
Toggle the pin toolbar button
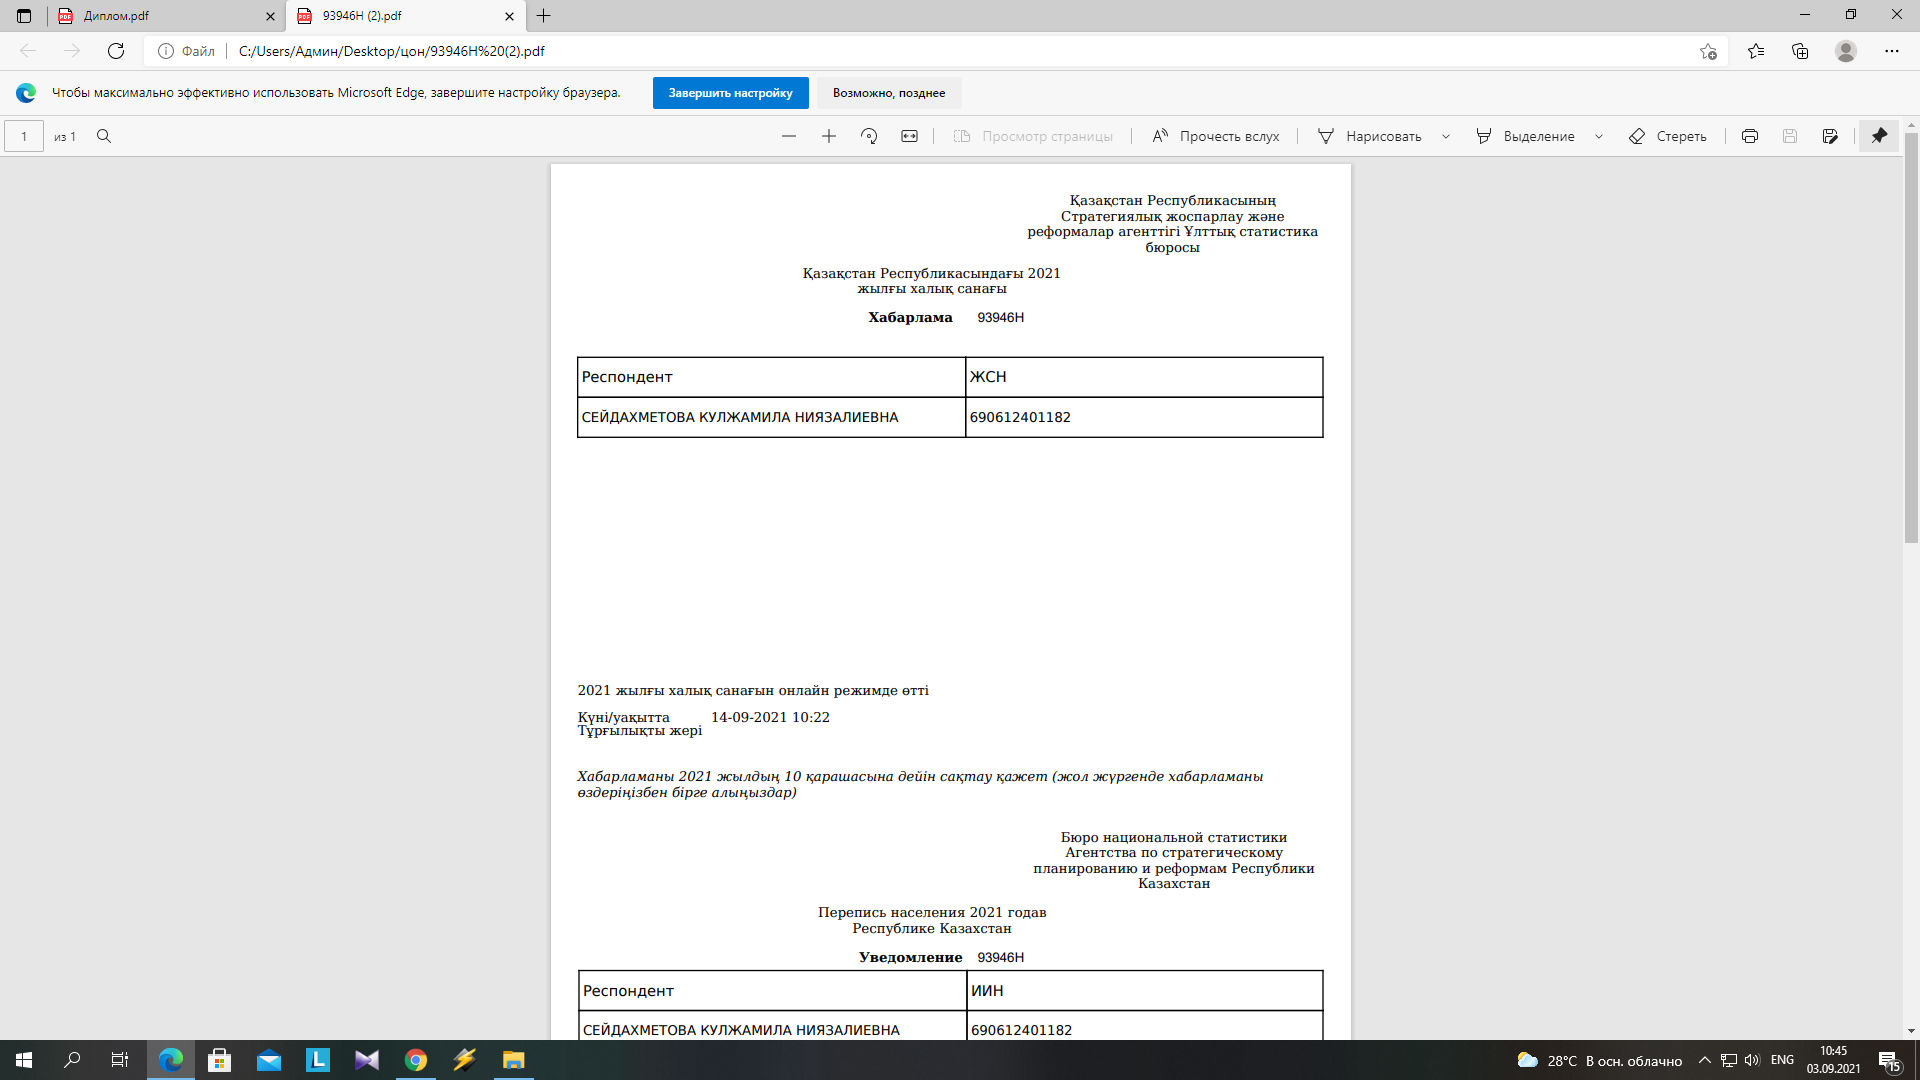tap(1880, 136)
